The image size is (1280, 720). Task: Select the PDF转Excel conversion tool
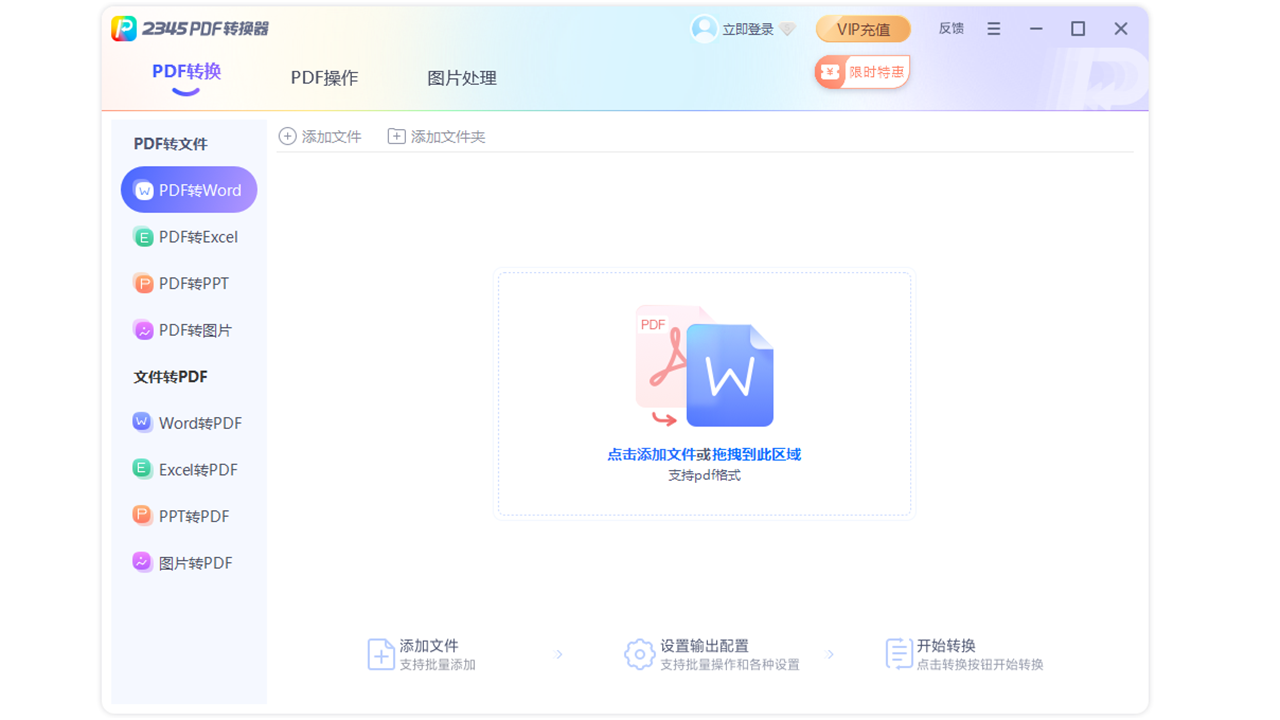coord(189,236)
